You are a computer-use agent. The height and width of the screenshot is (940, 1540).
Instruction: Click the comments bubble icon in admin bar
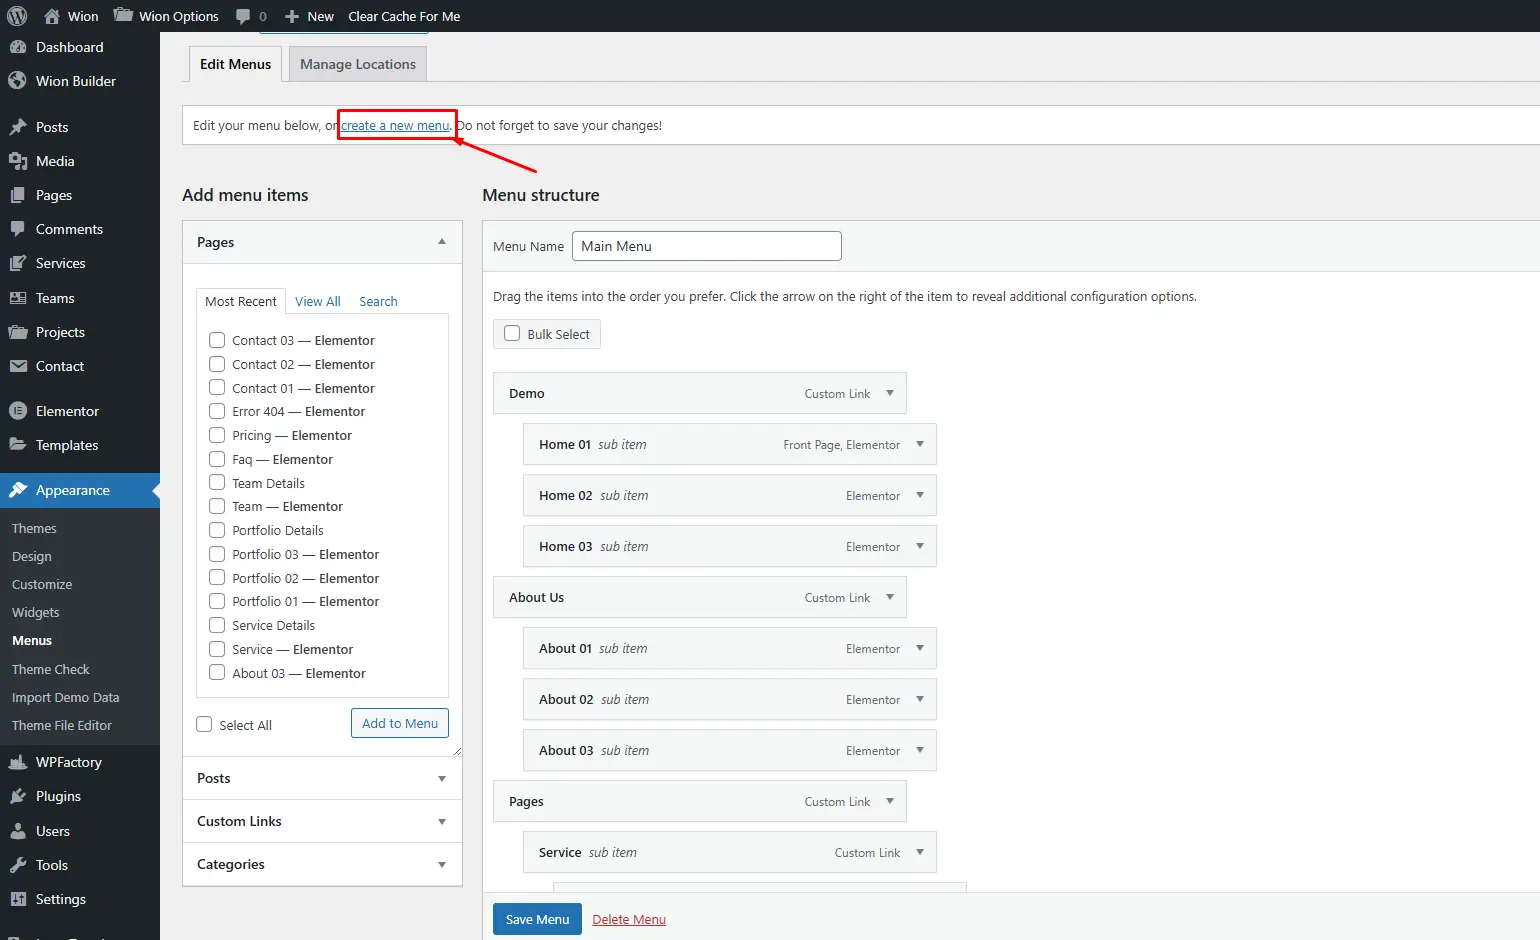[x=243, y=16]
